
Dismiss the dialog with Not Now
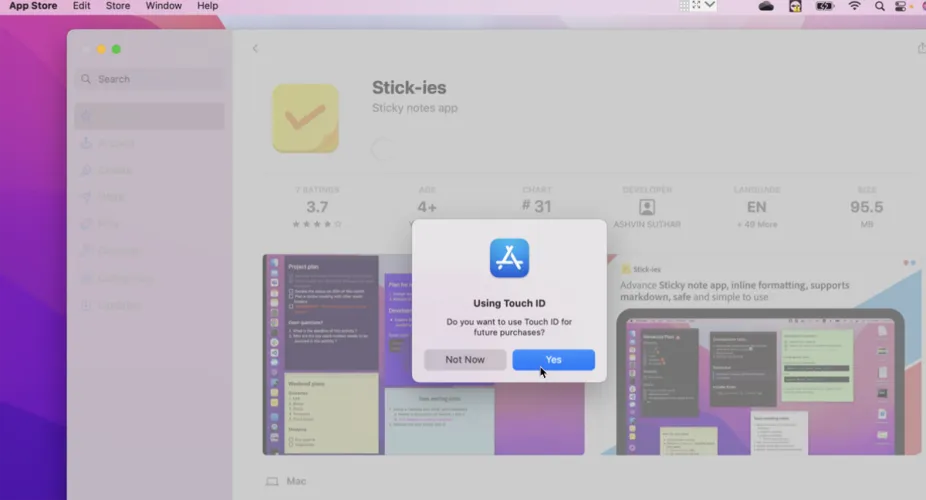465,360
